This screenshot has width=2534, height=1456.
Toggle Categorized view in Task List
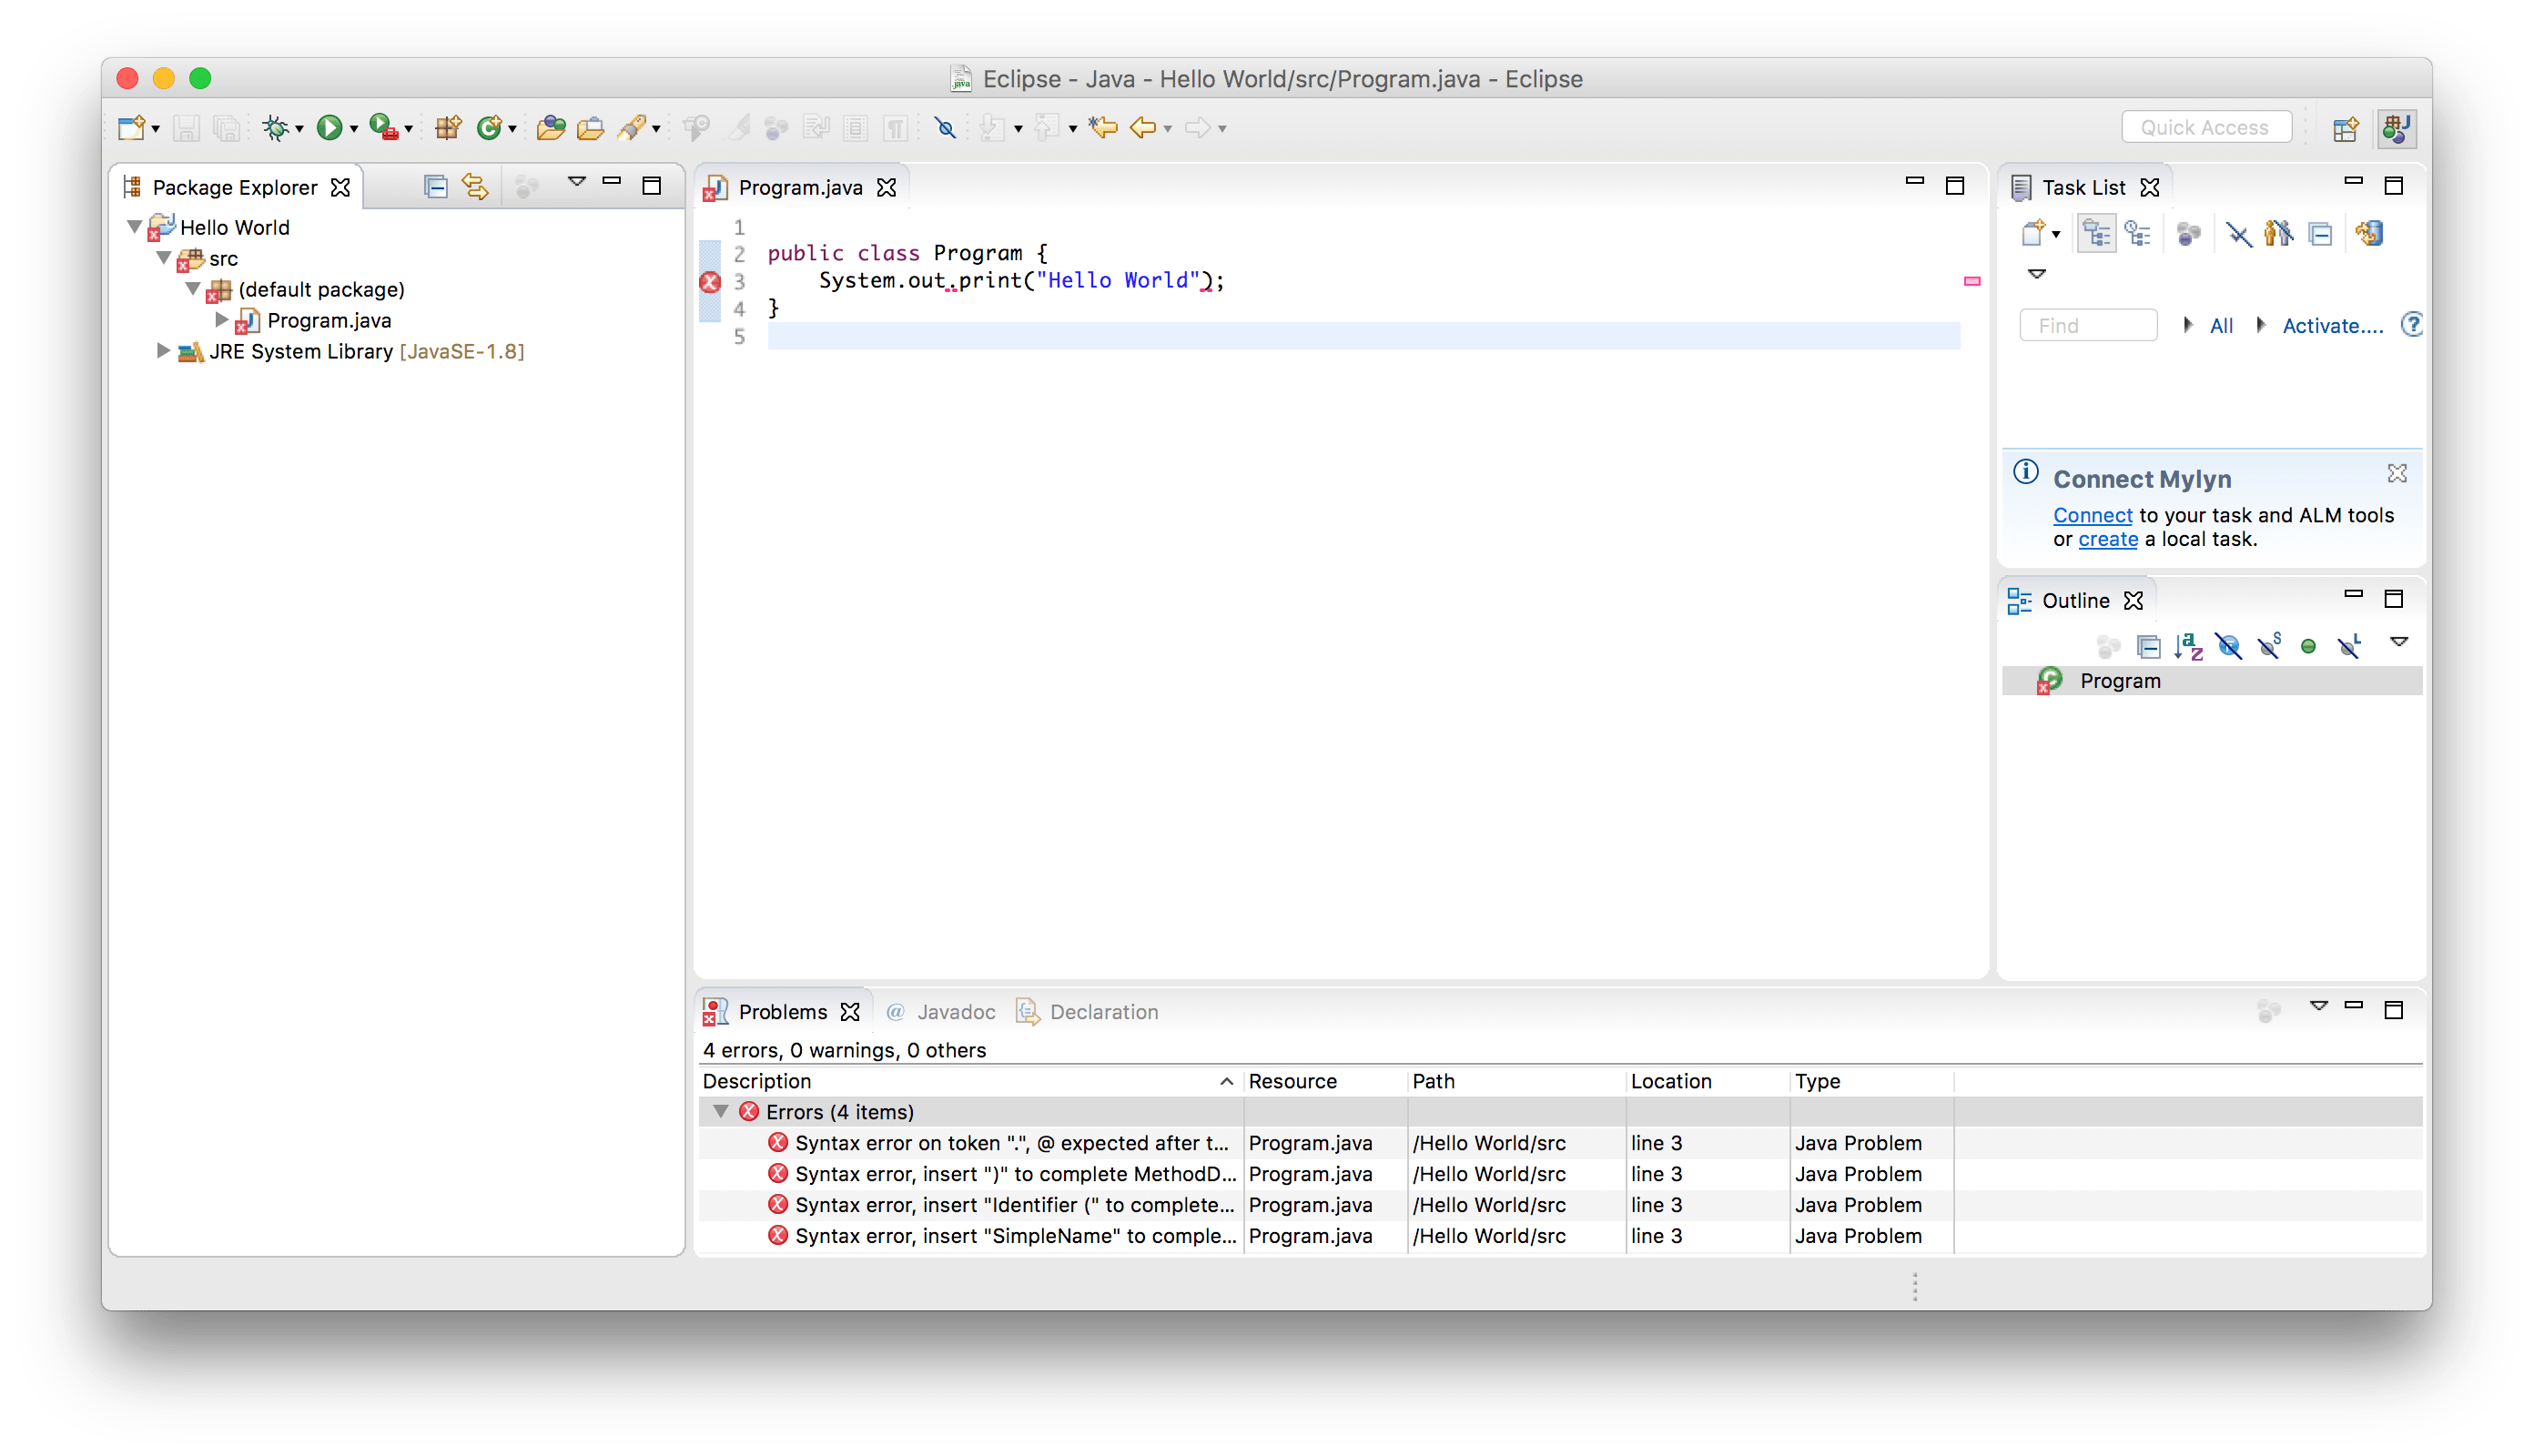(x=2096, y=234)
